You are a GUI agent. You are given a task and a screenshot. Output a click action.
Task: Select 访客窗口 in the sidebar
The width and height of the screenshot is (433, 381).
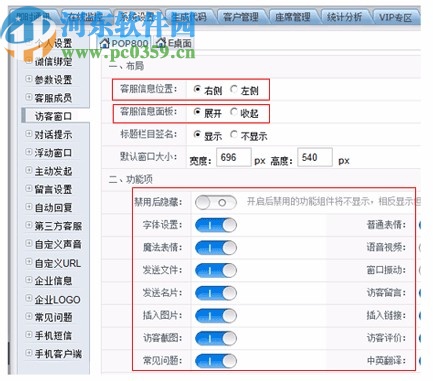coord(53,116)
